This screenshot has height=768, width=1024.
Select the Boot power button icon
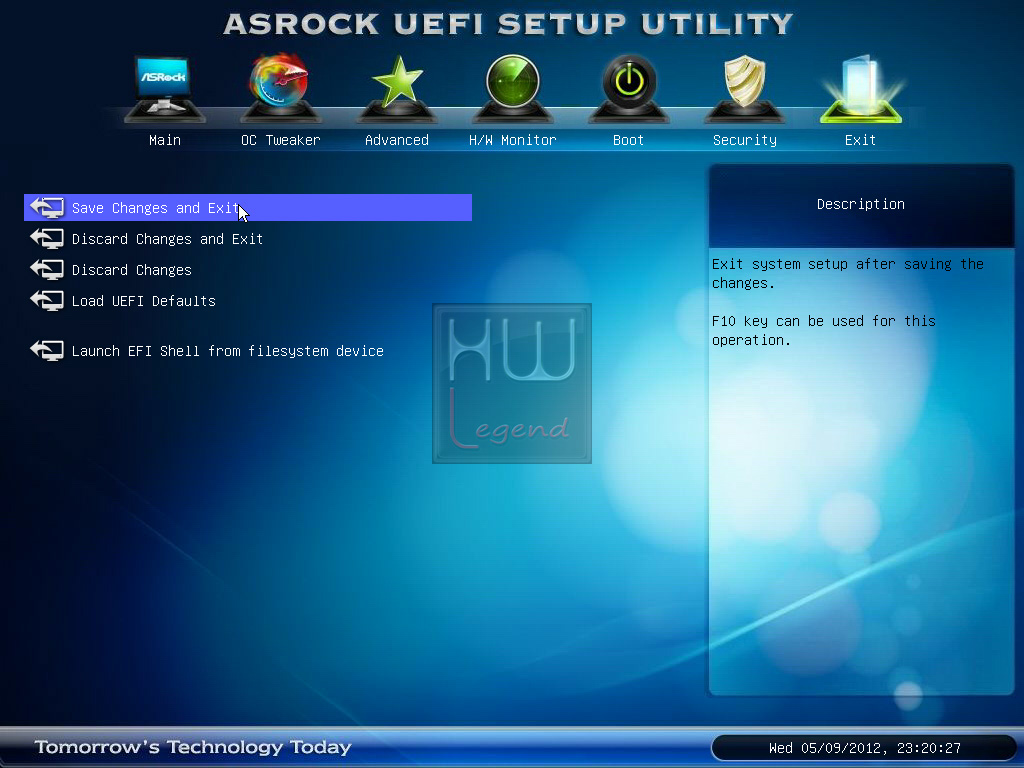tap(628, 89)
